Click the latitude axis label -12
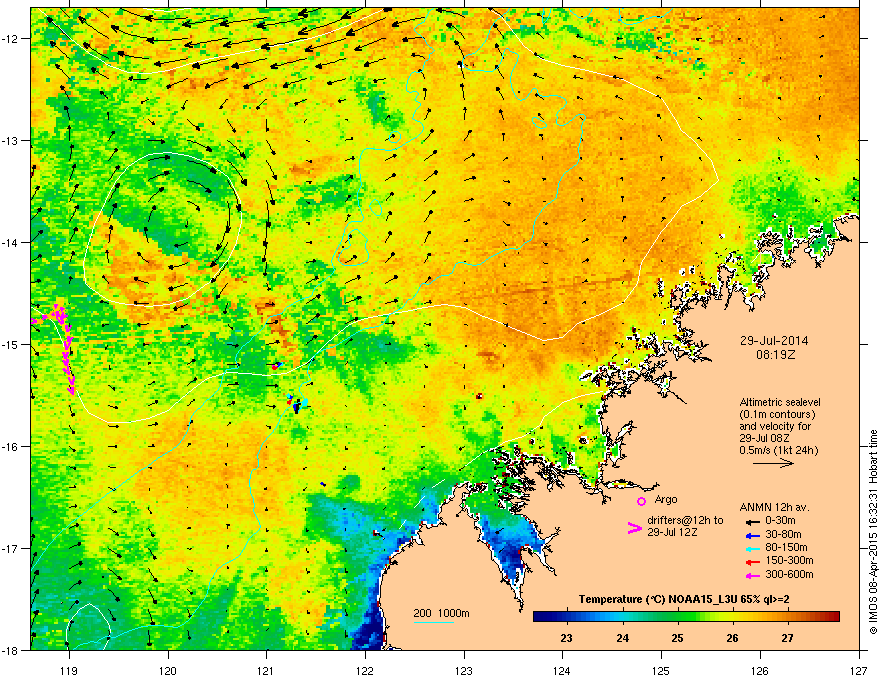This screenshot has height=680, width=880. pos(12,38)
